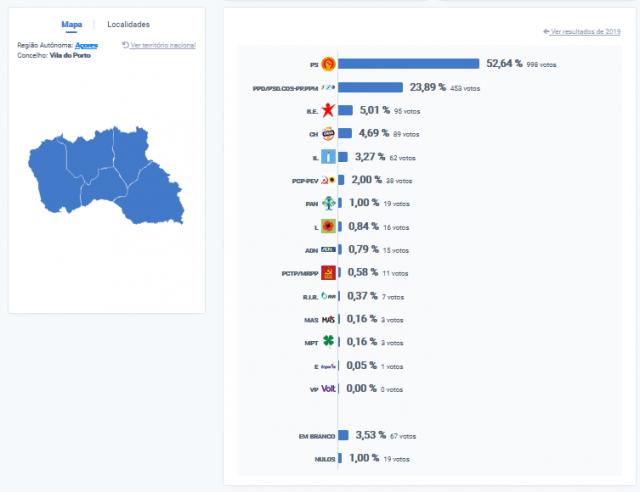This screenshot has width=640, height=492.
Task: Click the IL light-blue party icon
Action: (x=328, y=157)
